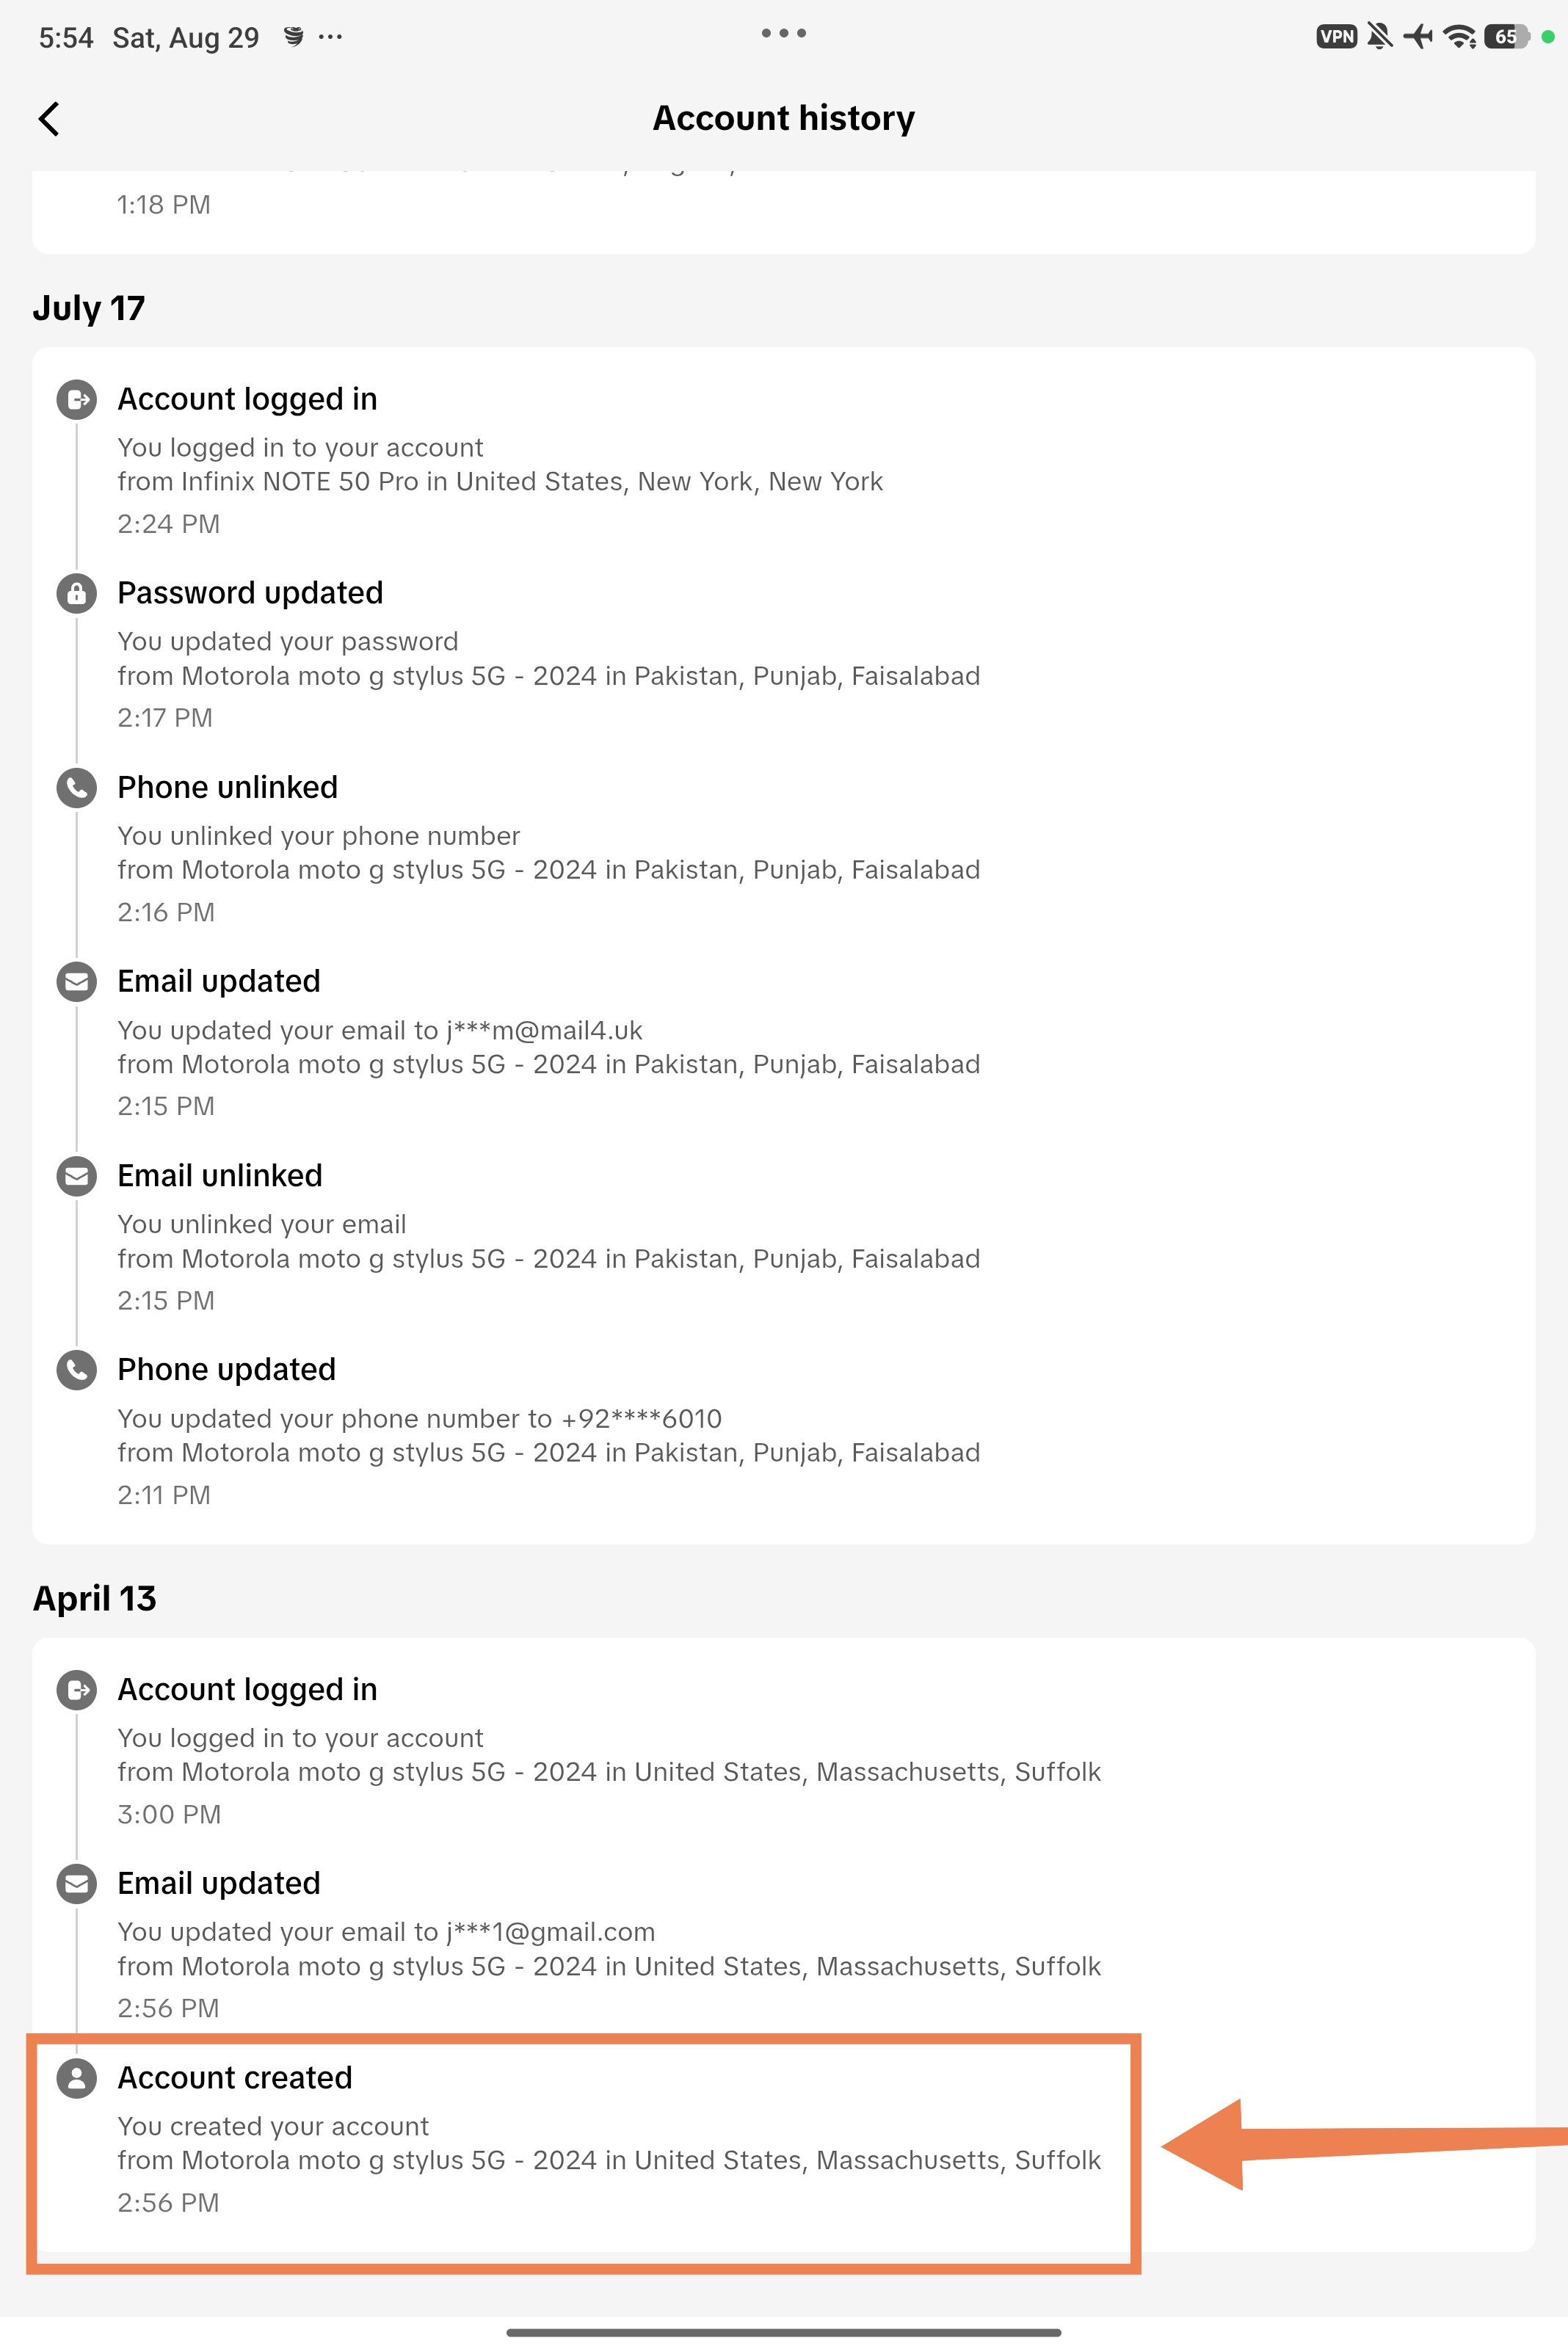Tap three-dot menu at top center

783,33
